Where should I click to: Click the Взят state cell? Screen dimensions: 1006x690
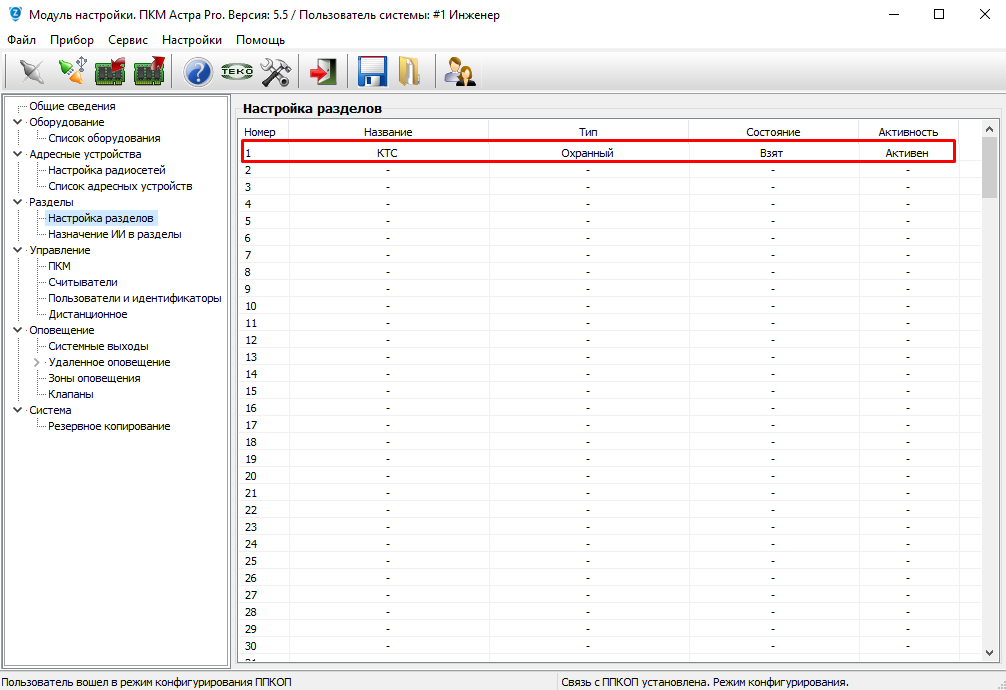[x=772, y=153]
